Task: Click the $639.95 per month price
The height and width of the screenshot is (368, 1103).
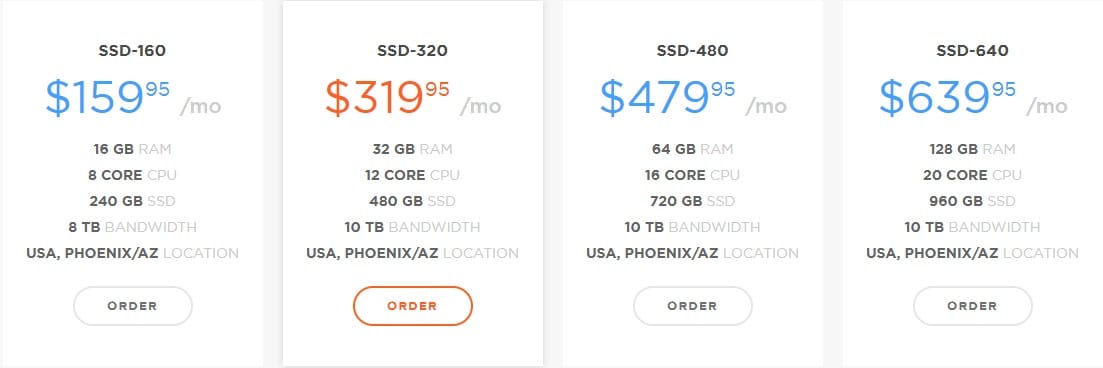Action: 973,98
